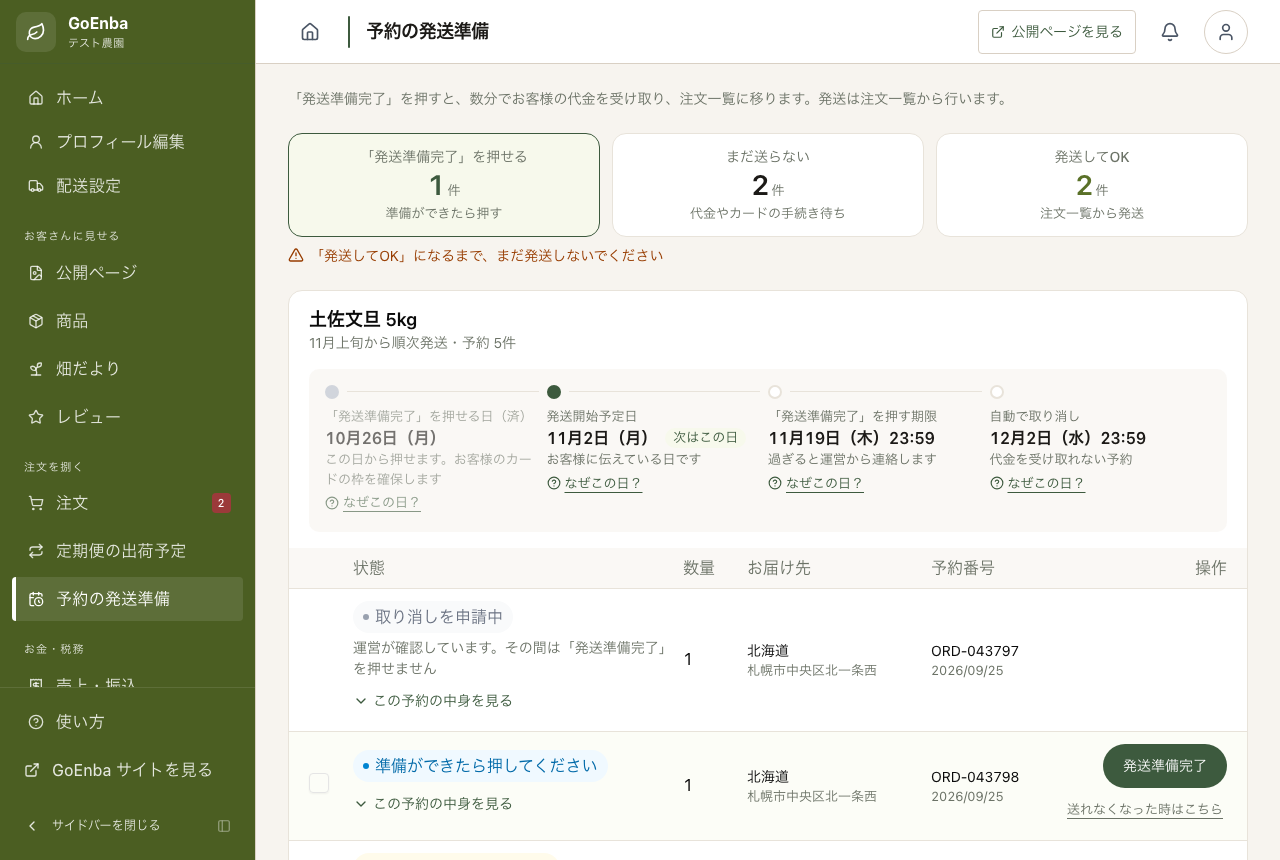Image resolution: width=1280 pixels, height=860 pixels.
Task: Open なぜこの日? under 10月26日
Action: click(x=373, y=503)
